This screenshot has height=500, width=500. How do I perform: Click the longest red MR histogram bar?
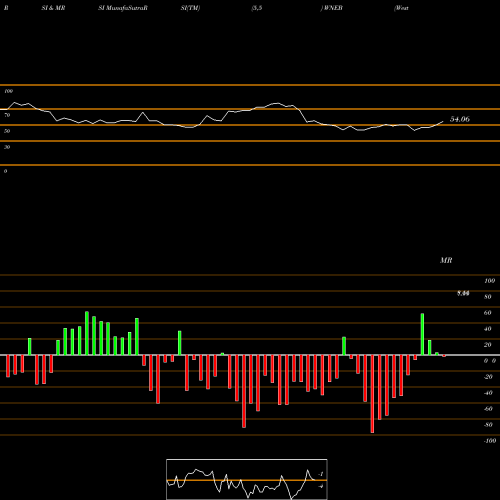click(372, 394)
